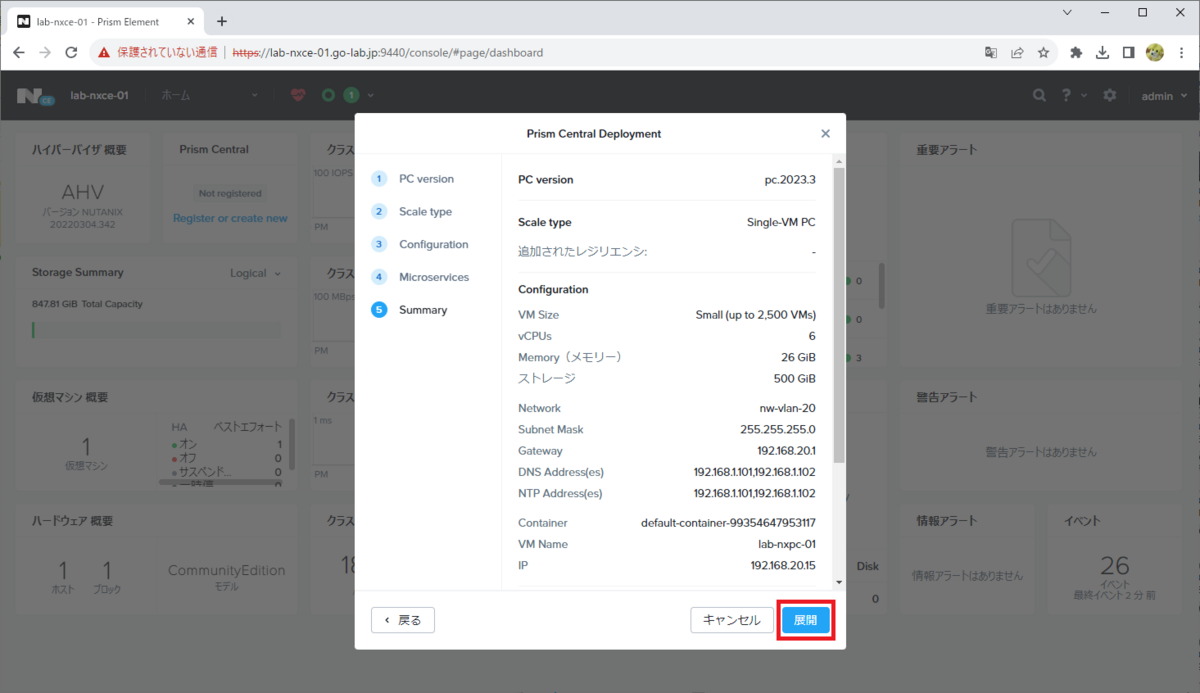This screenshot has width=1200, height=693.
Task: Click the default-container-99354647953117 value
Action: tap(728, 523)
